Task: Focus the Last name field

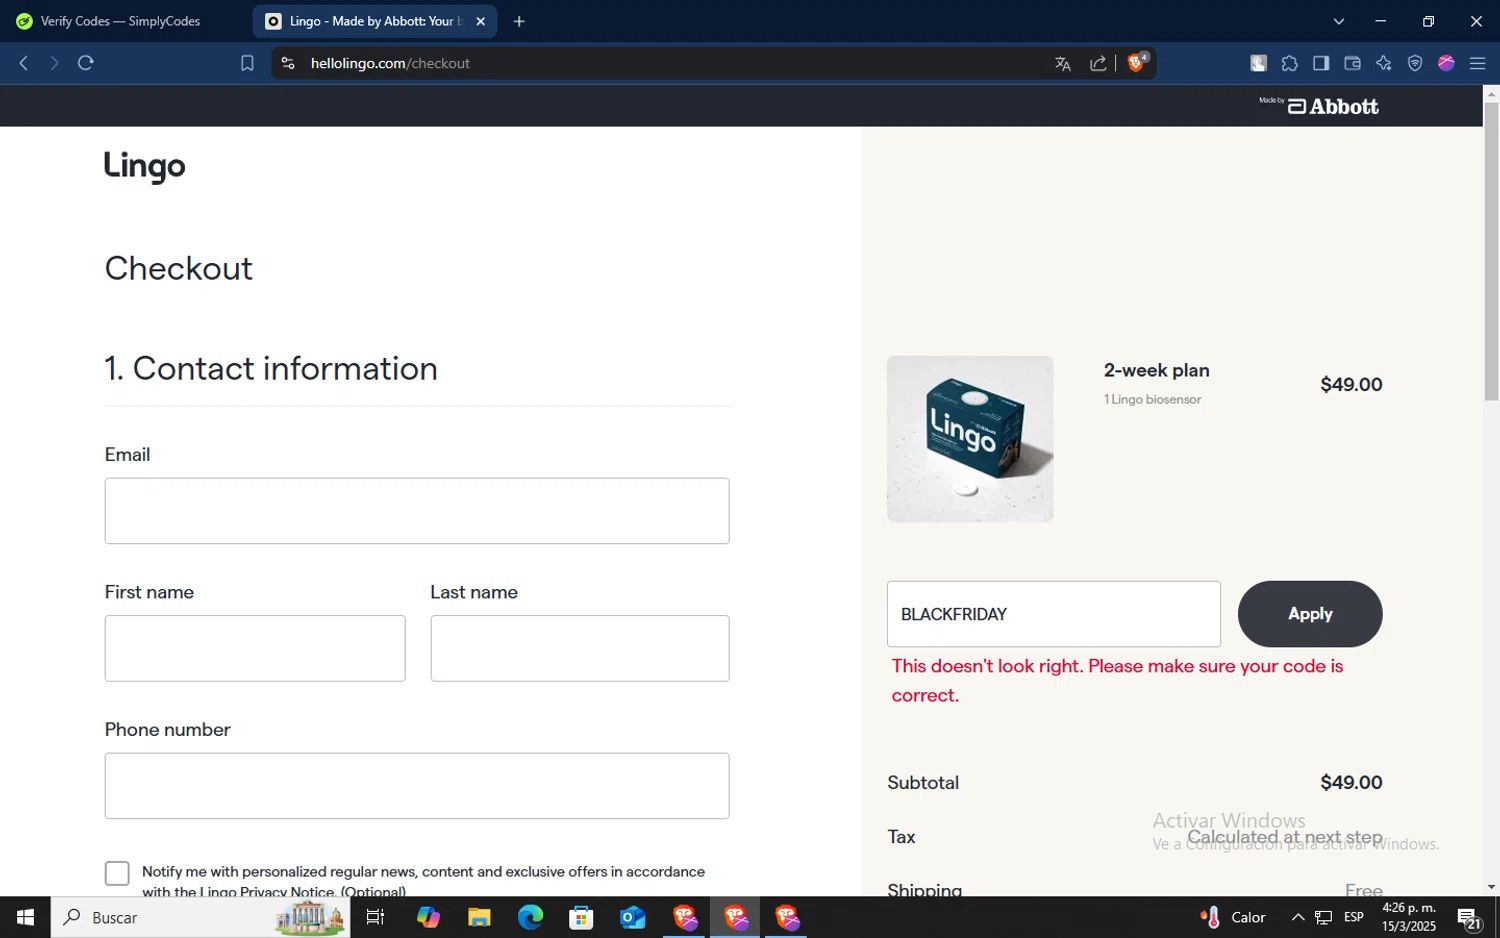Action: click(580, 648)
